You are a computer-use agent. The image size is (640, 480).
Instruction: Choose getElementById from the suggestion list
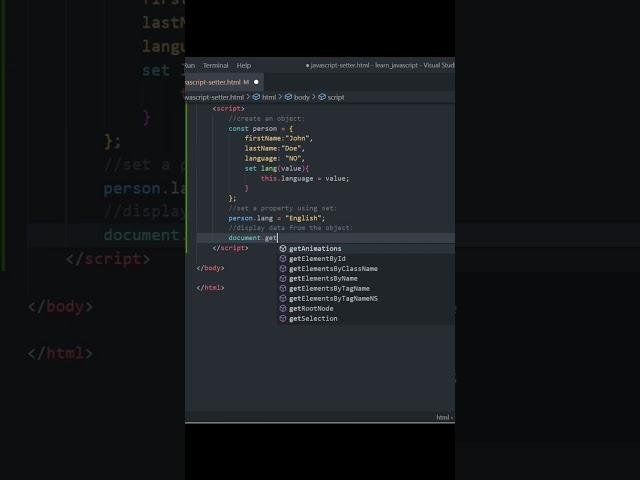(366, 259)
